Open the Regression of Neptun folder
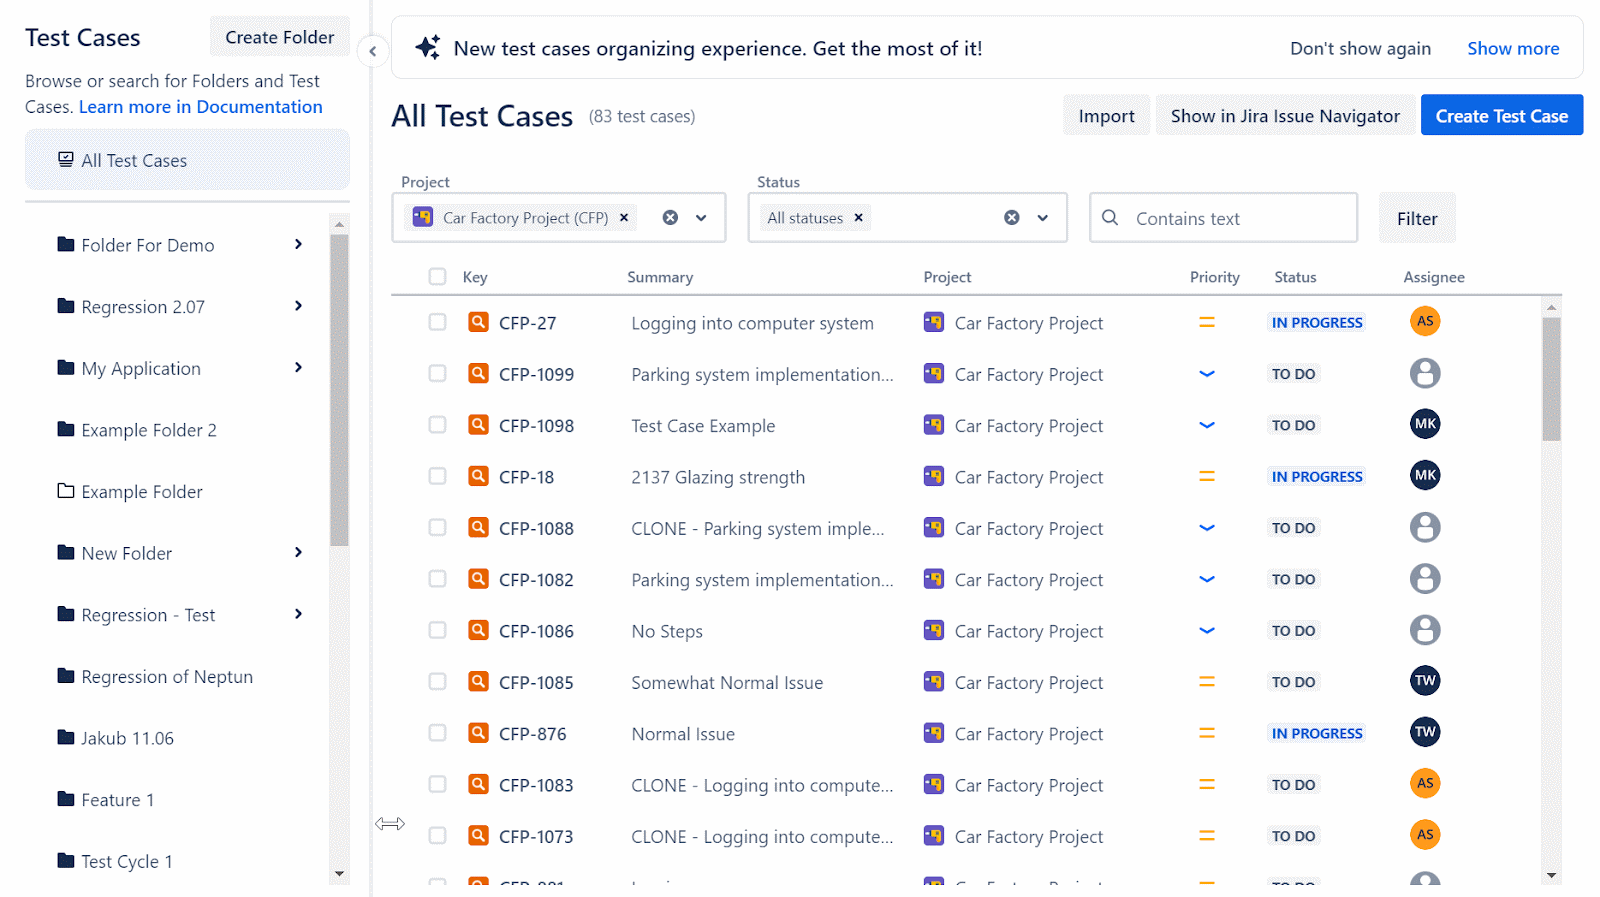The image size is (1600, 897). coord(166,677)
